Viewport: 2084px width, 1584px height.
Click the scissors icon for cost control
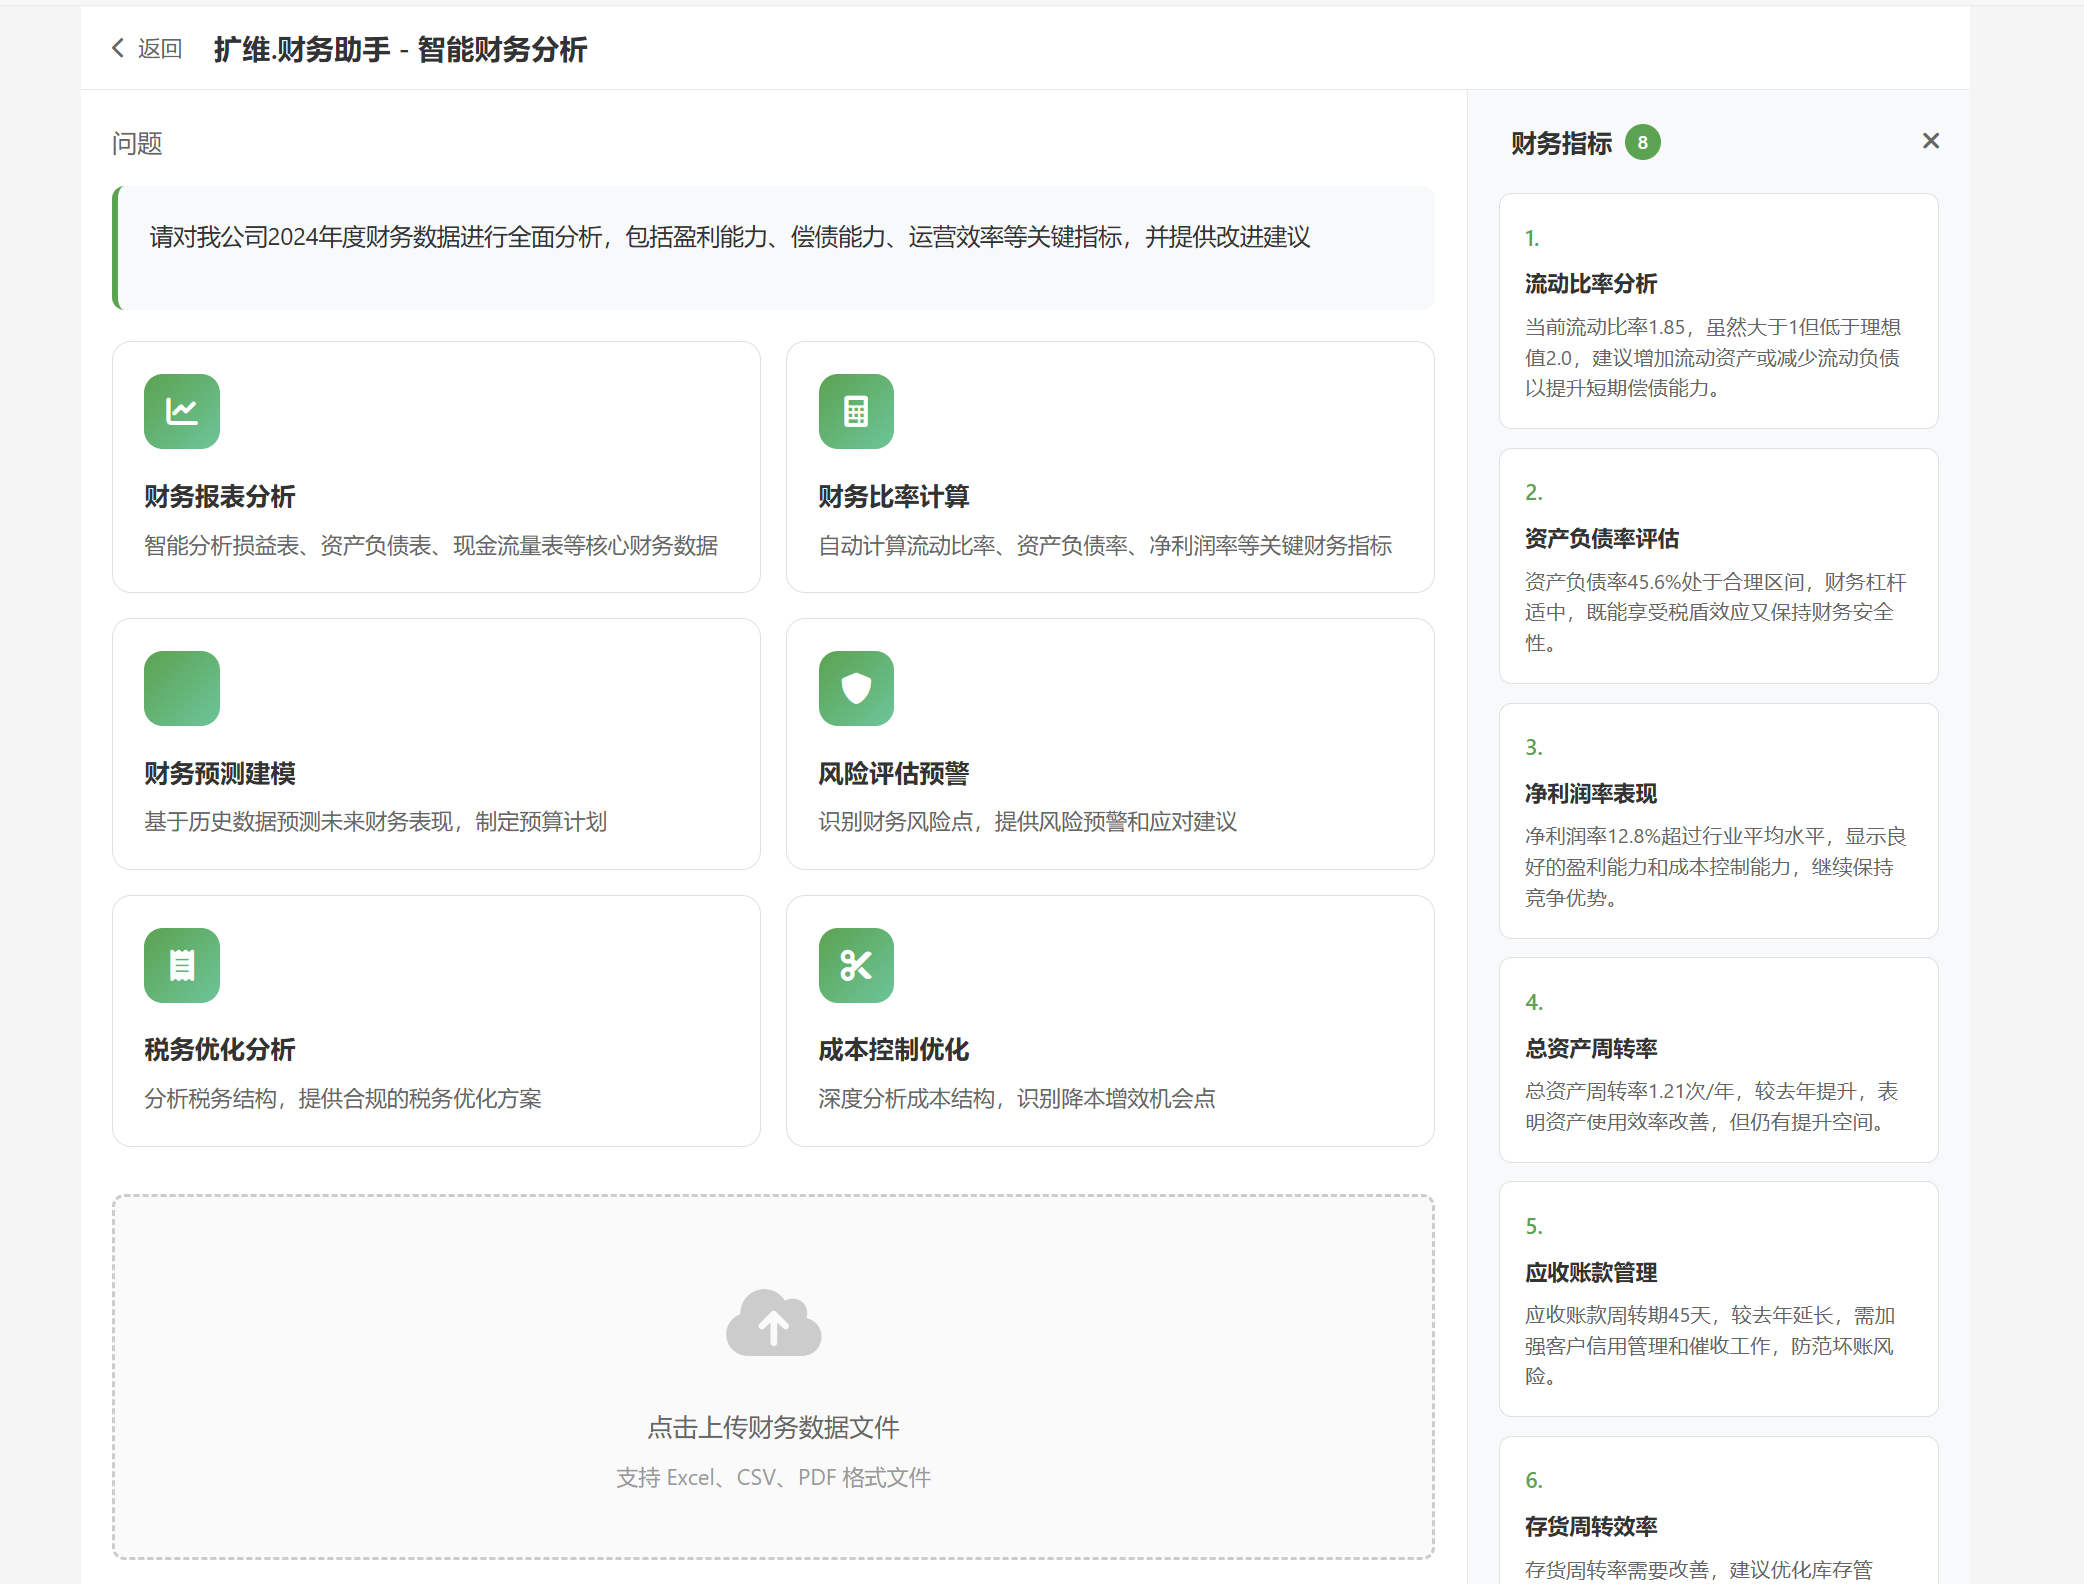click(855, 965)
